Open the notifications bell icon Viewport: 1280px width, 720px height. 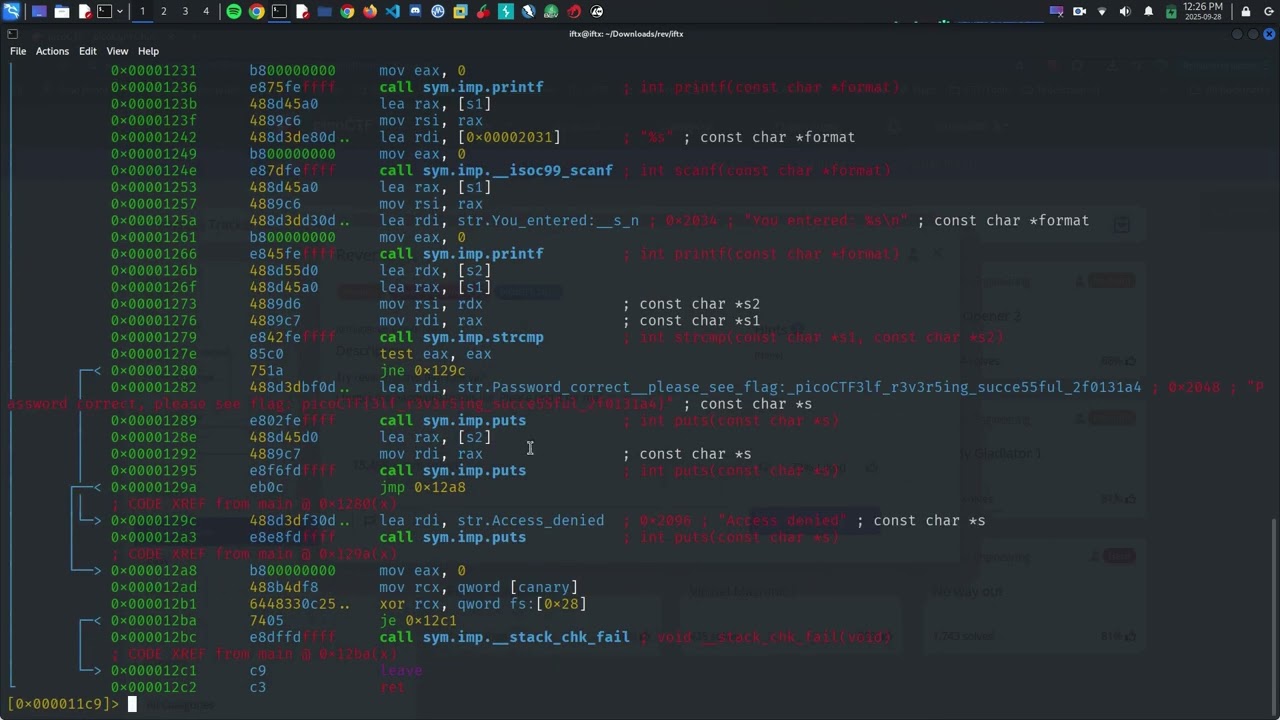[1148, 11]
